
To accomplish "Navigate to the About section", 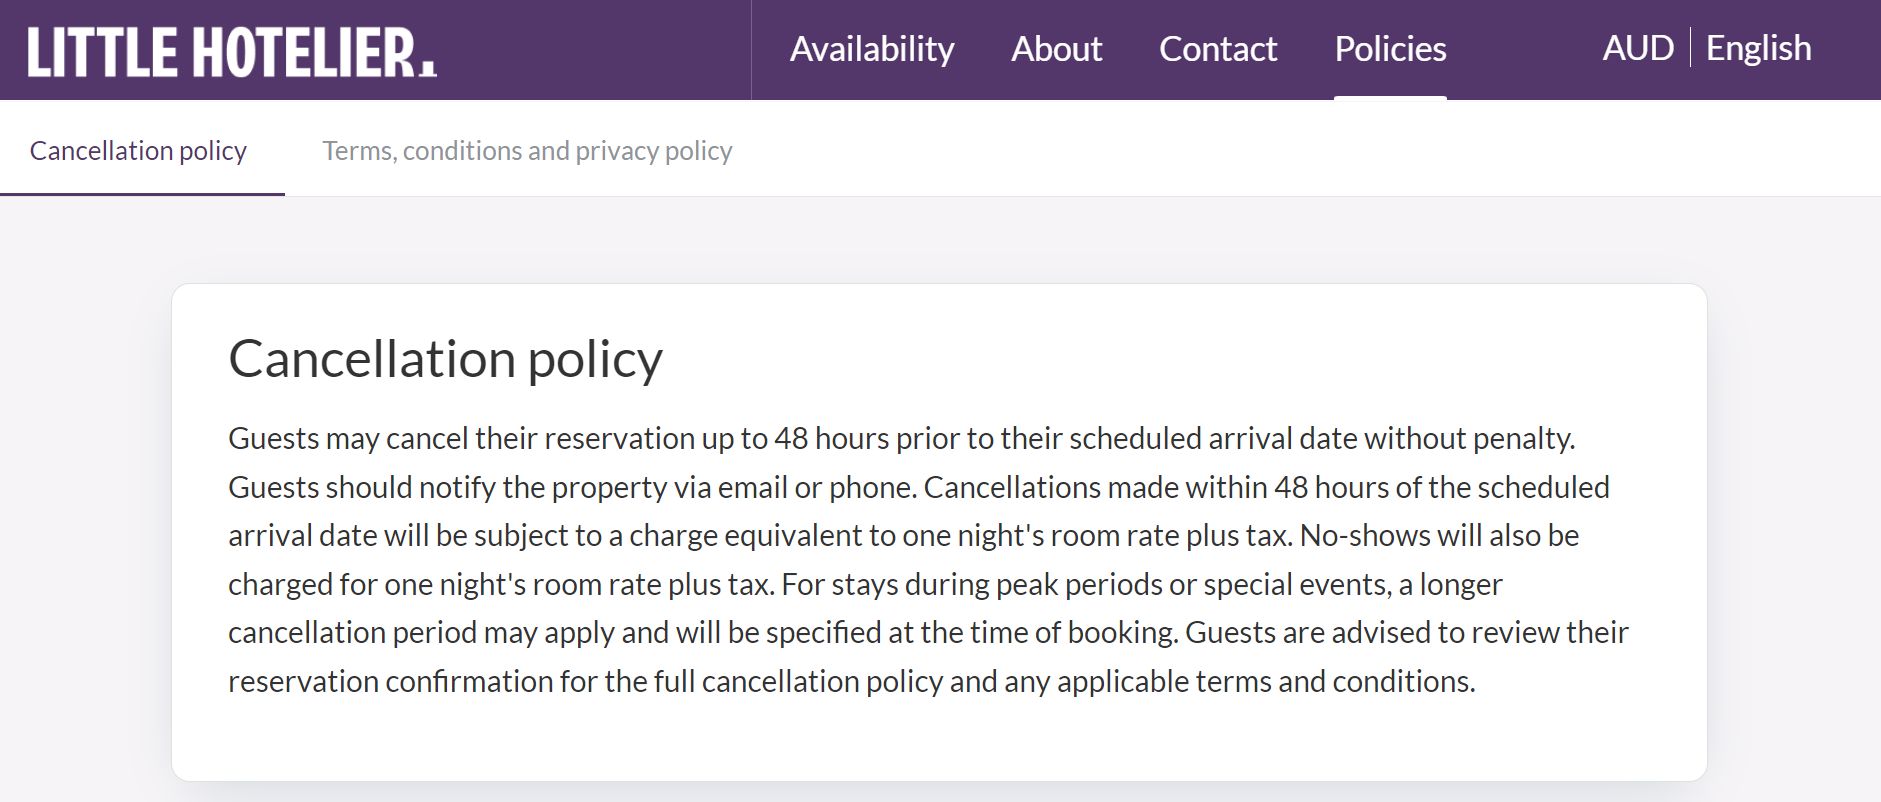I will point(1056,49).
